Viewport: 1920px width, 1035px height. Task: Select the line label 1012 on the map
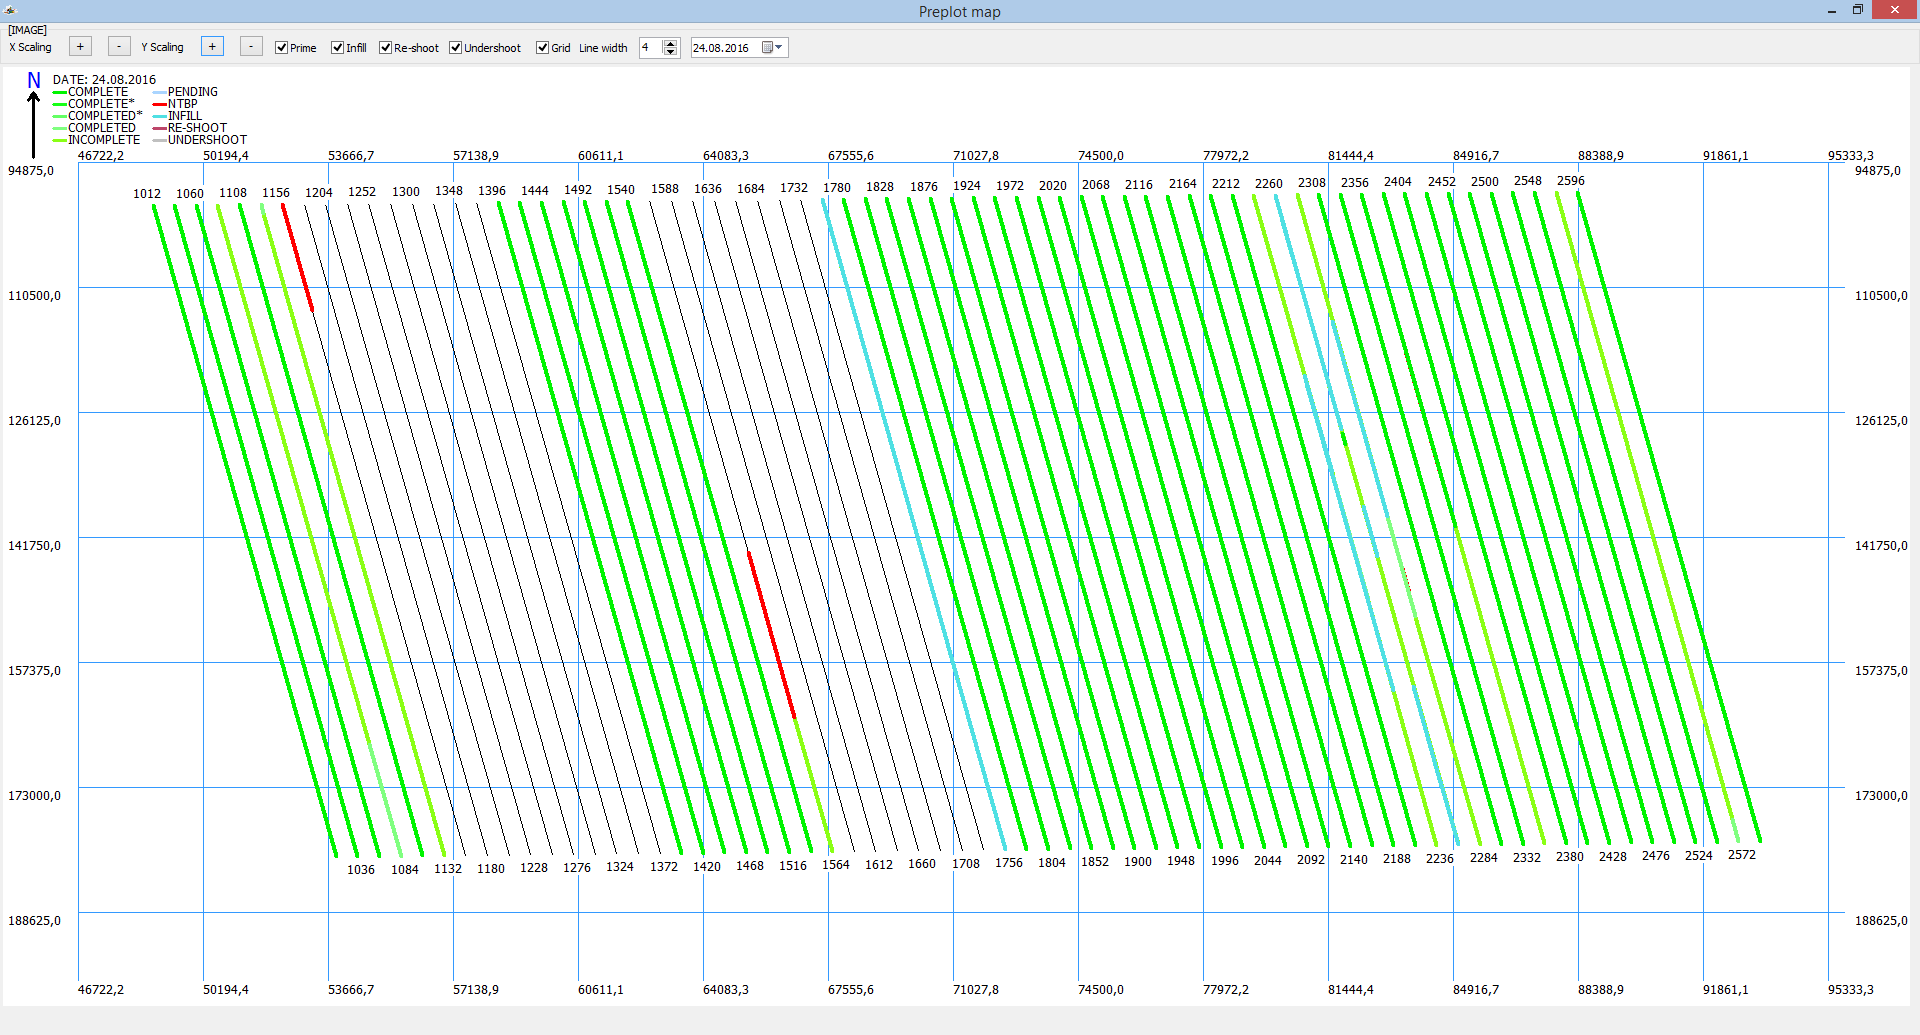pos(147,194)
